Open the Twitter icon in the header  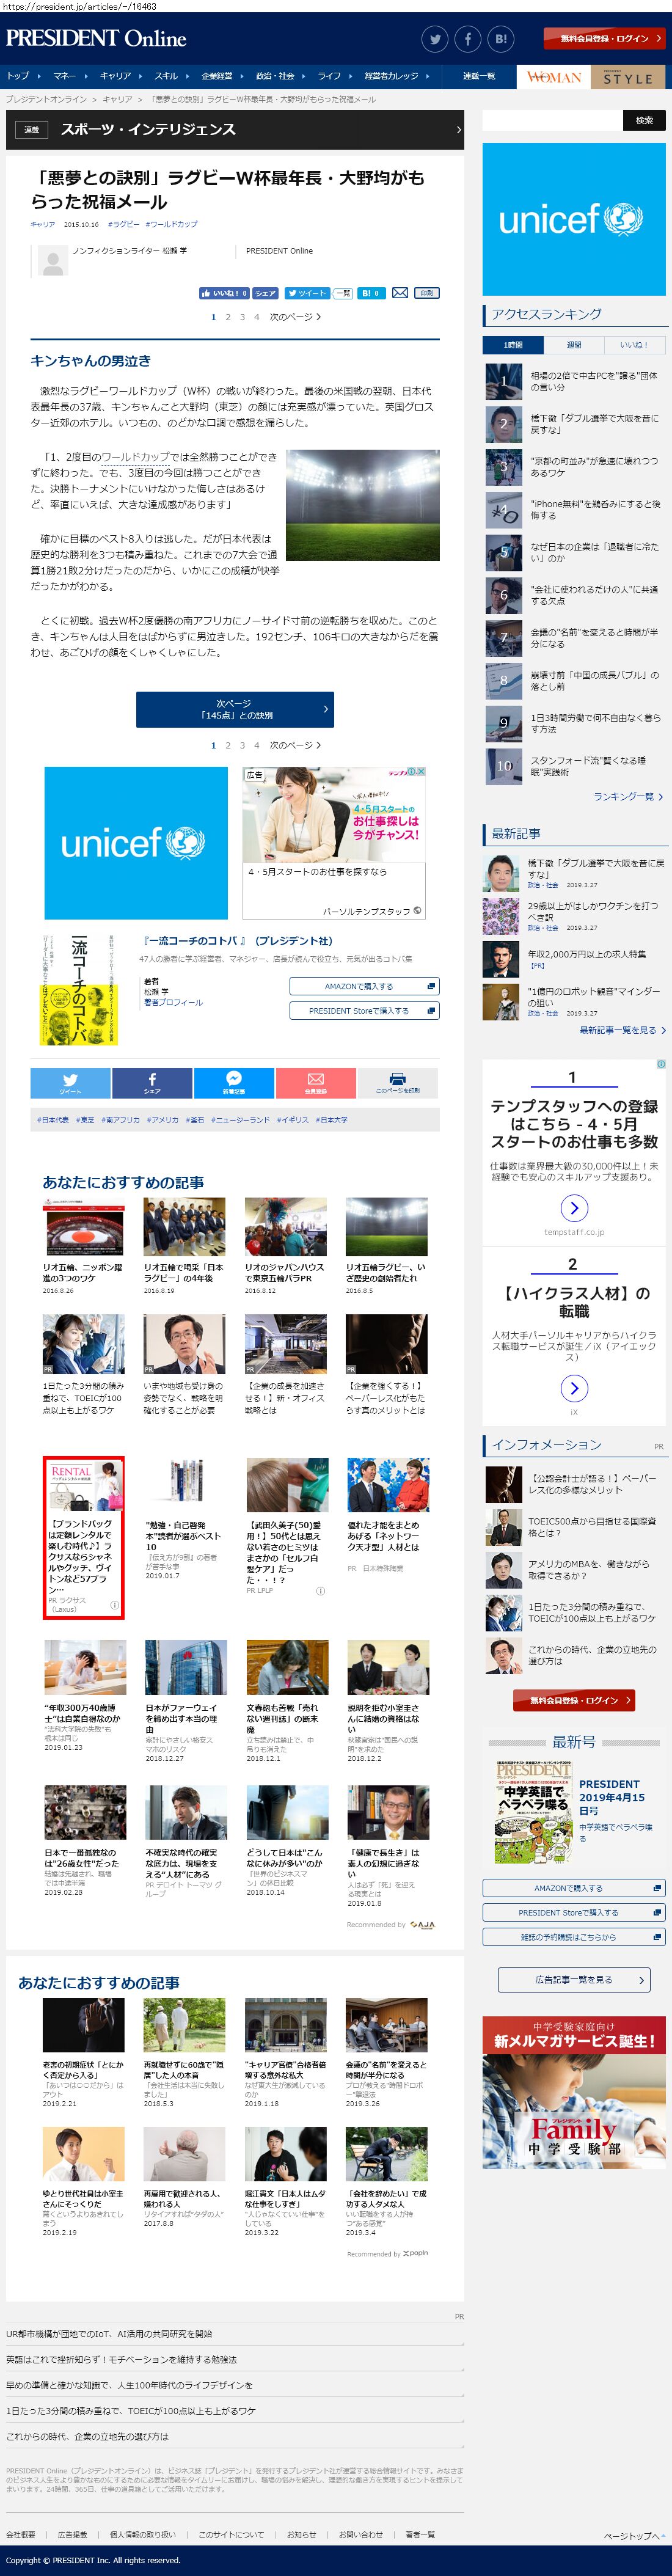[x=434, y=39]
